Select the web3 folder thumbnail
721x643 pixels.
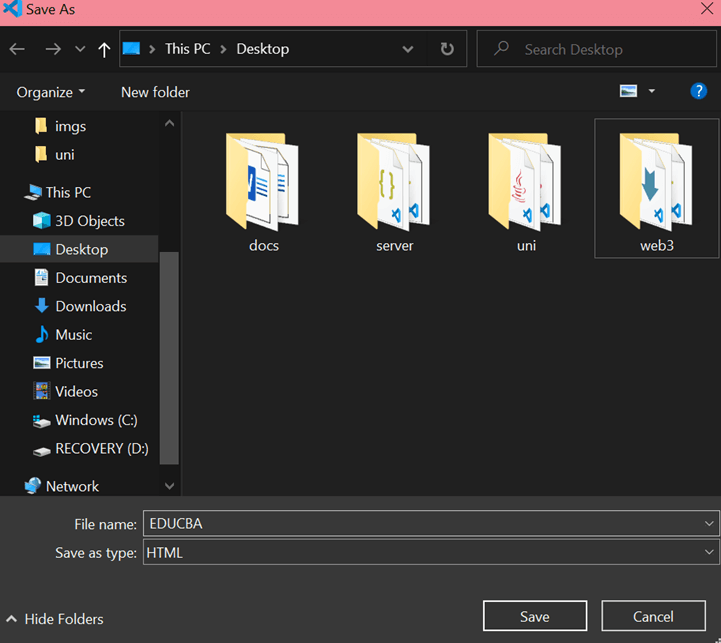[657, 188]
